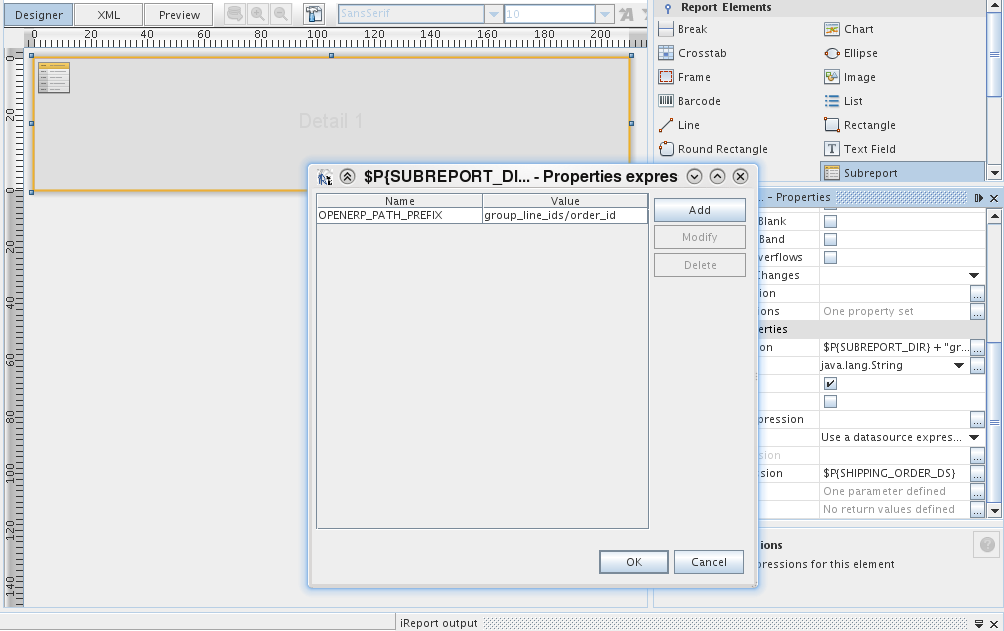Uncheck the checked checkbox below java.lang.String

830,384
